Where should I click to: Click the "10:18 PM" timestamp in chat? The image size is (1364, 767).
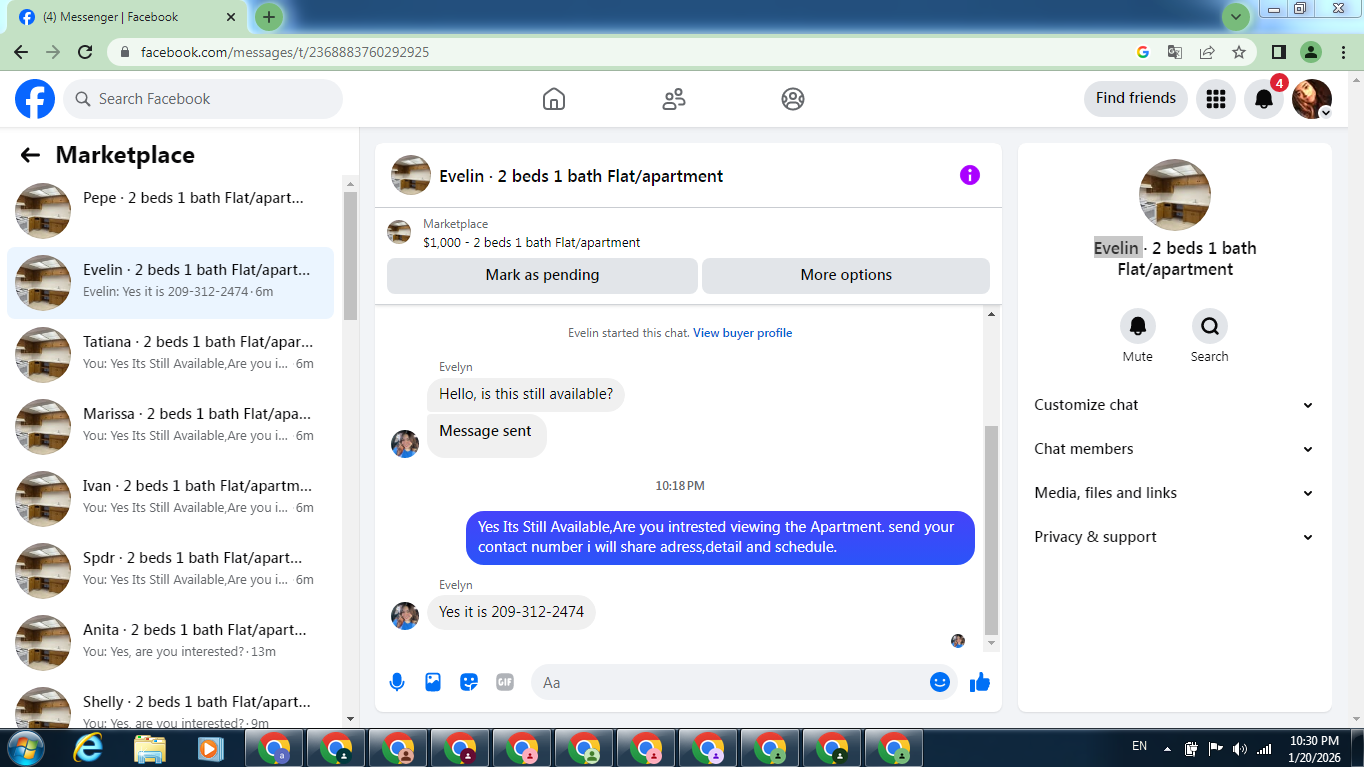pos(680,486)
